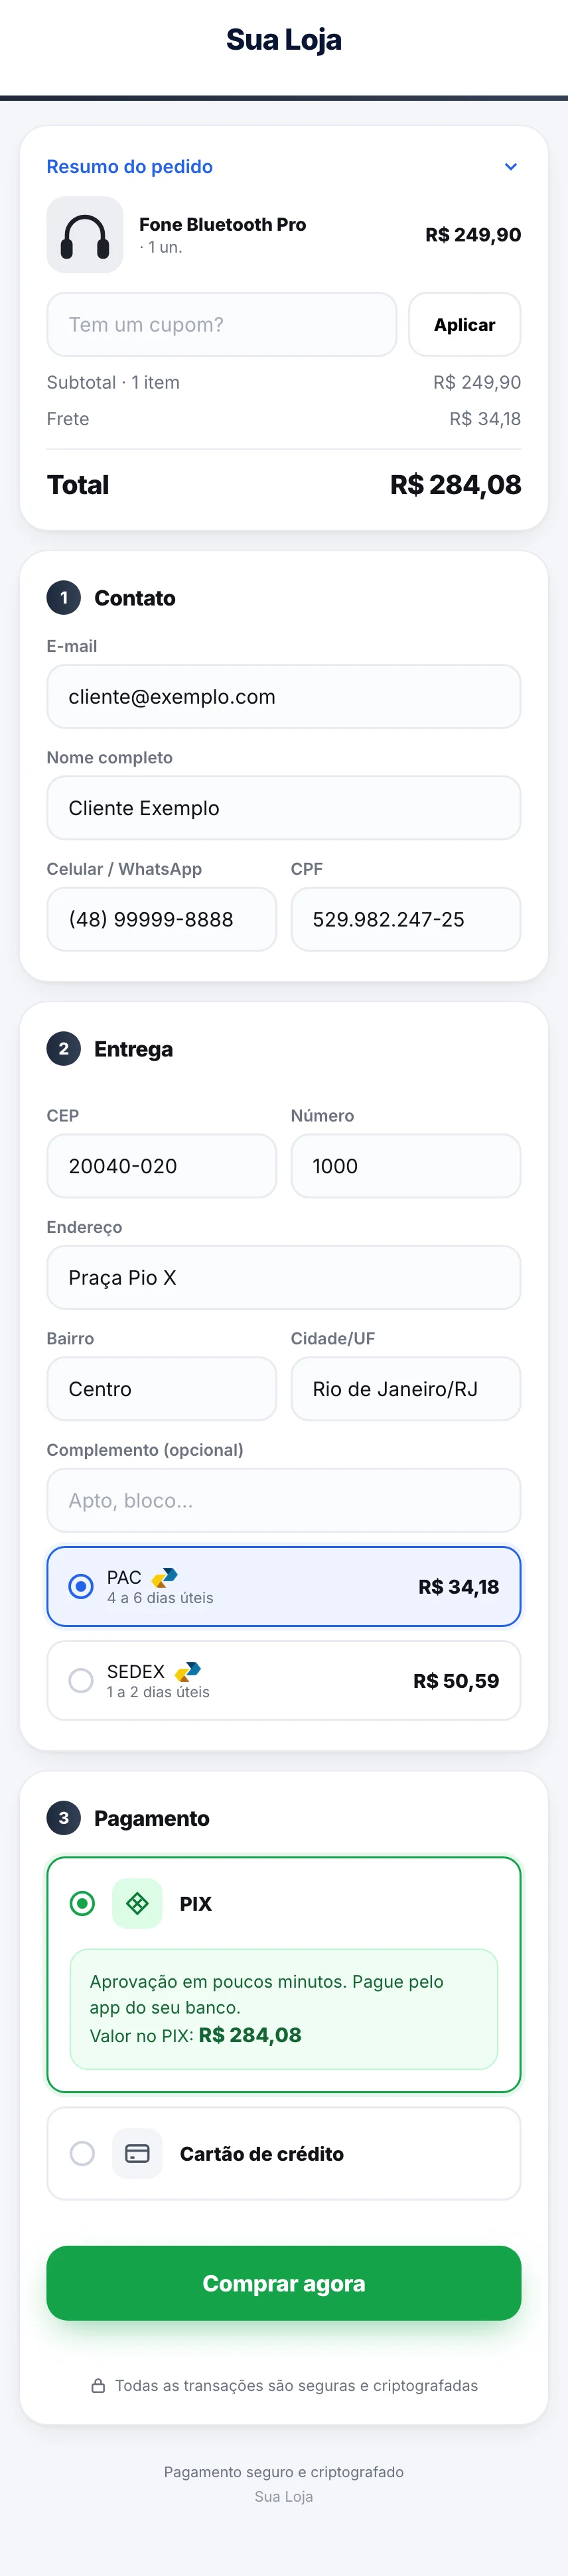Choose Cartão de crédito payment option
This screenshot has width=568, height=2576.
tap(284, 2153)
